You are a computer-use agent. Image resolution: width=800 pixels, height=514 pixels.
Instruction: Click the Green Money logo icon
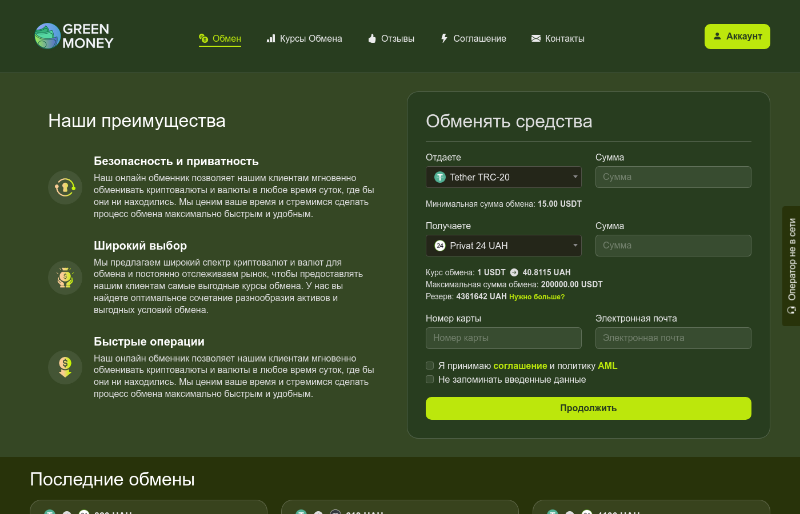pos(46,36)
